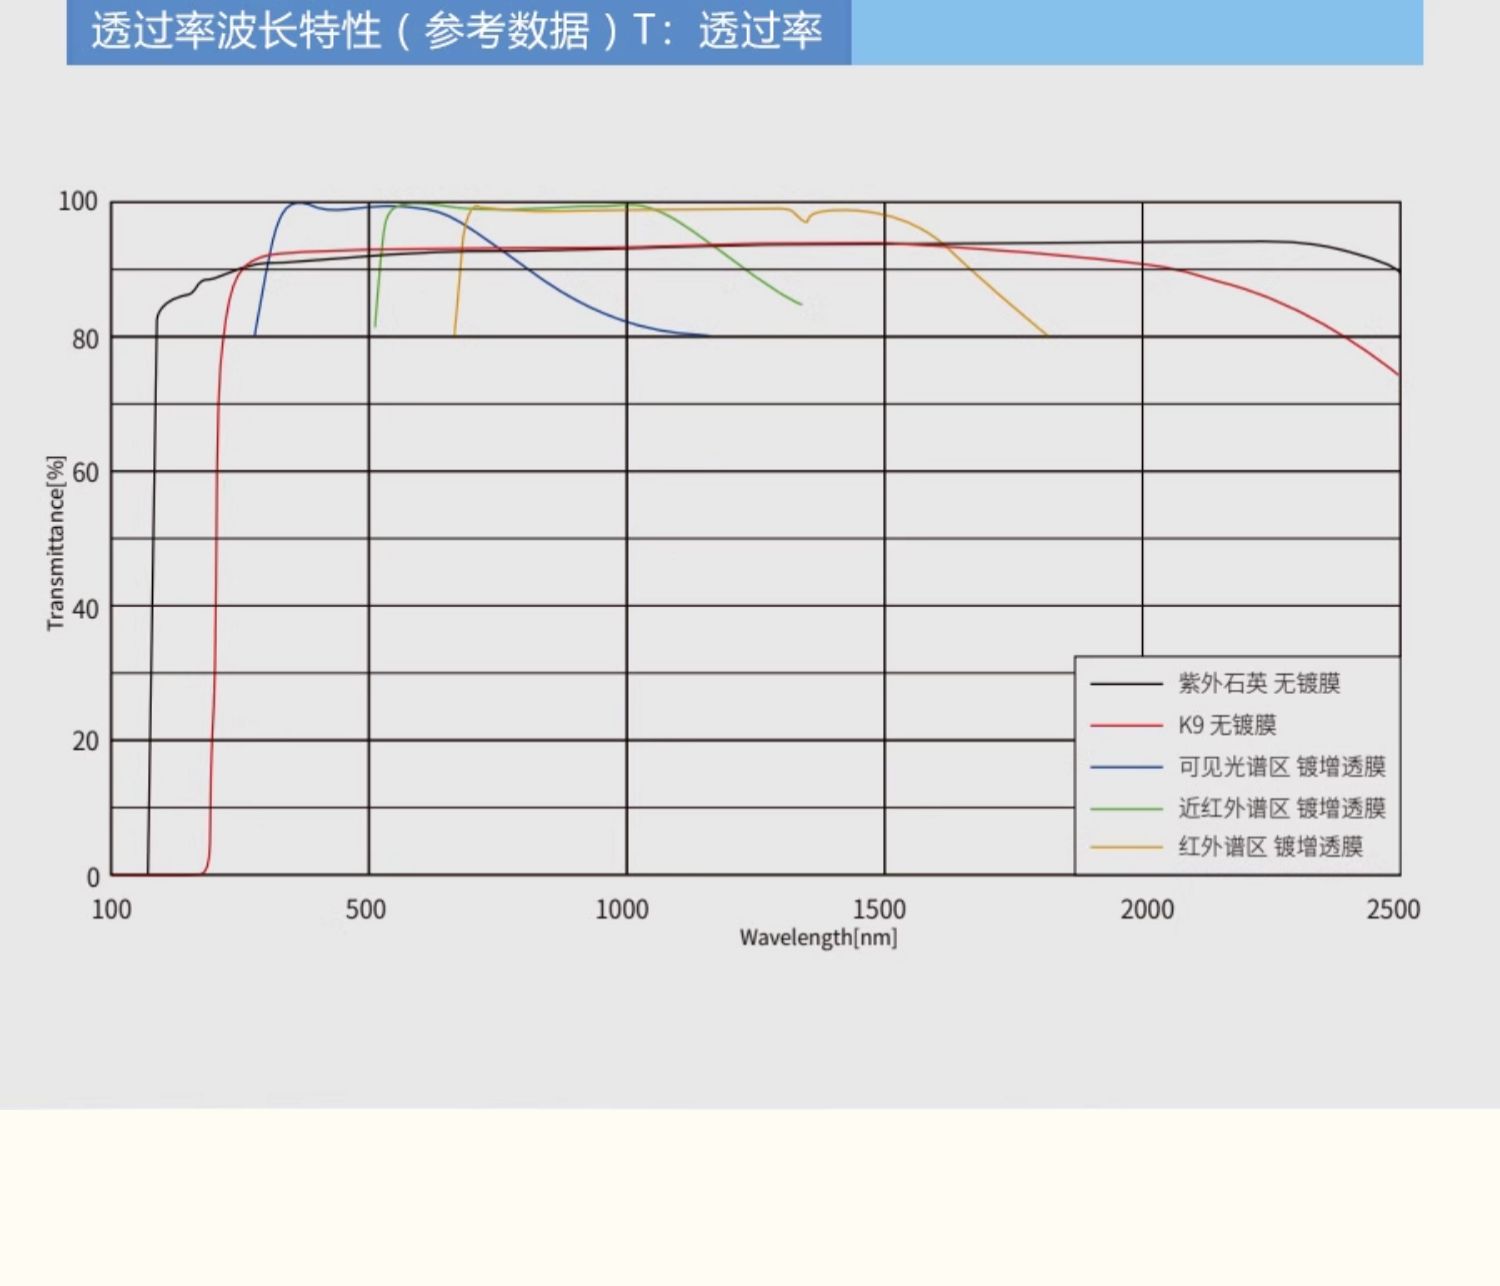Viewport: 1500px width, 1286px height.
Task: Select the K9 无镀膜 legend label
Action: tap(1227, 725)
